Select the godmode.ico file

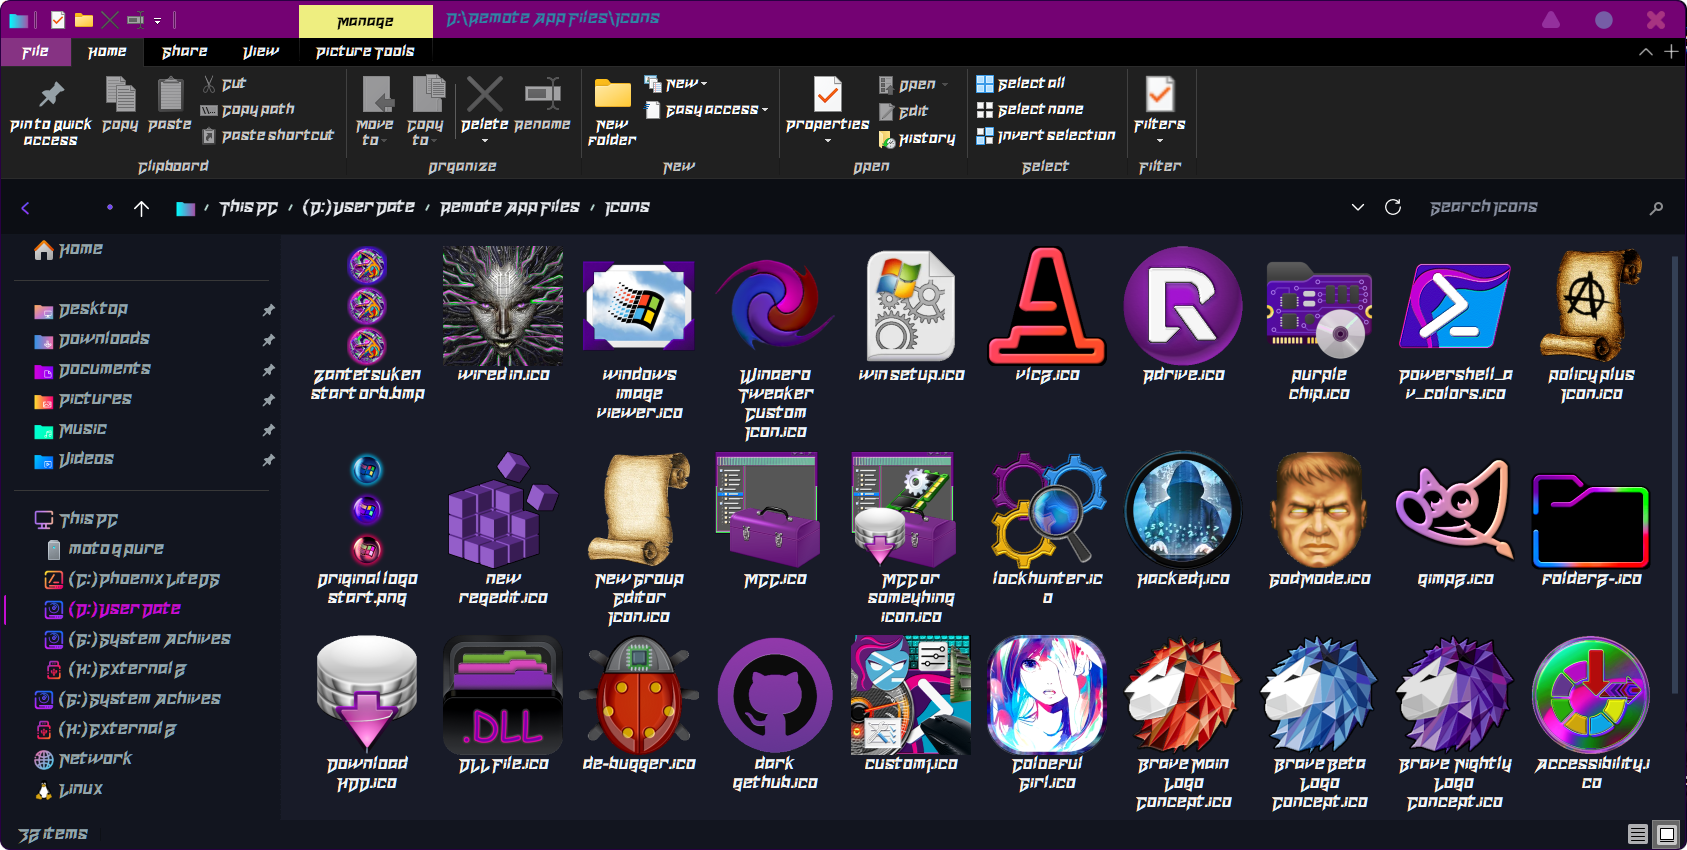1319,520
